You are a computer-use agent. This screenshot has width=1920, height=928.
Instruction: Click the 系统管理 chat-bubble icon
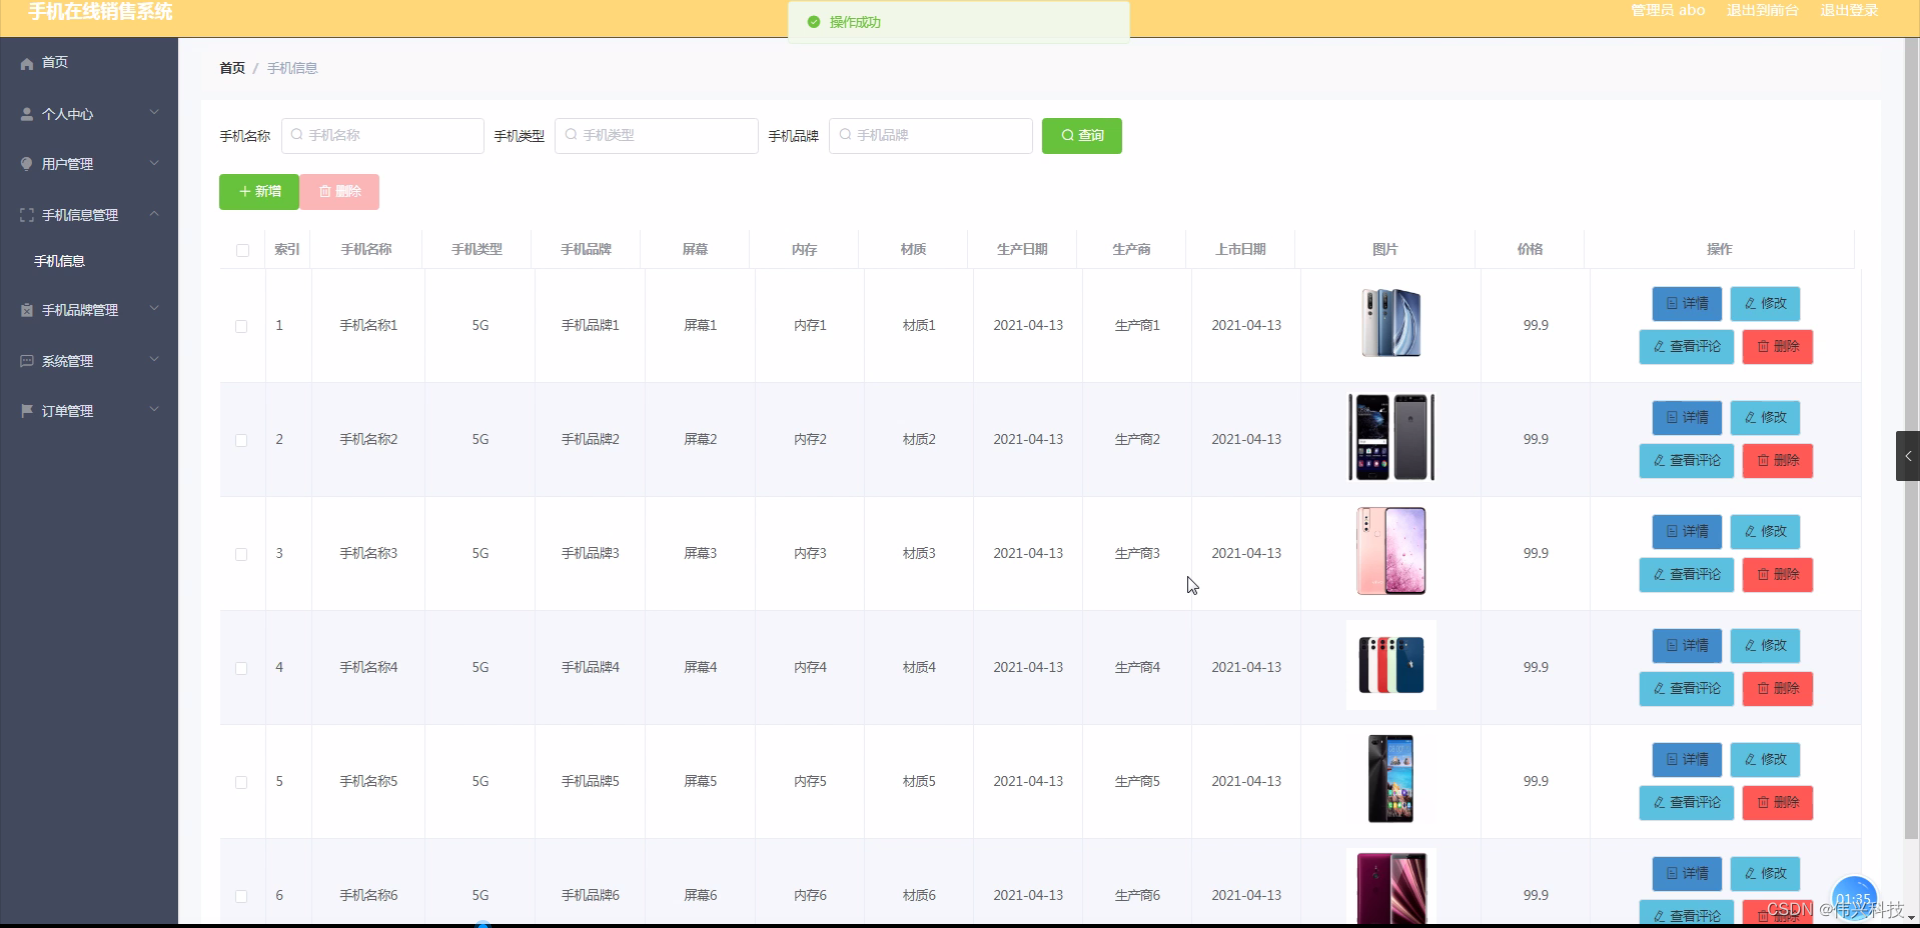(x=26, y=361)
